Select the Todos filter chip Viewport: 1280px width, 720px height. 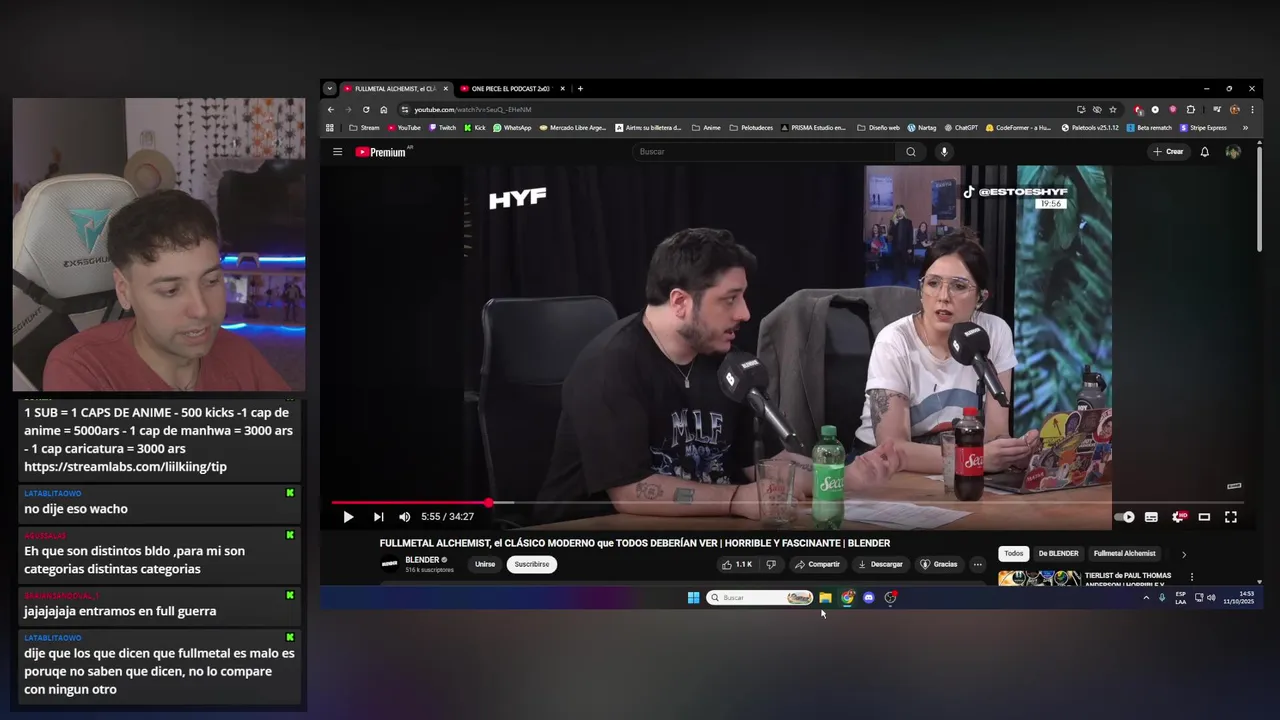click(1014, 553)
